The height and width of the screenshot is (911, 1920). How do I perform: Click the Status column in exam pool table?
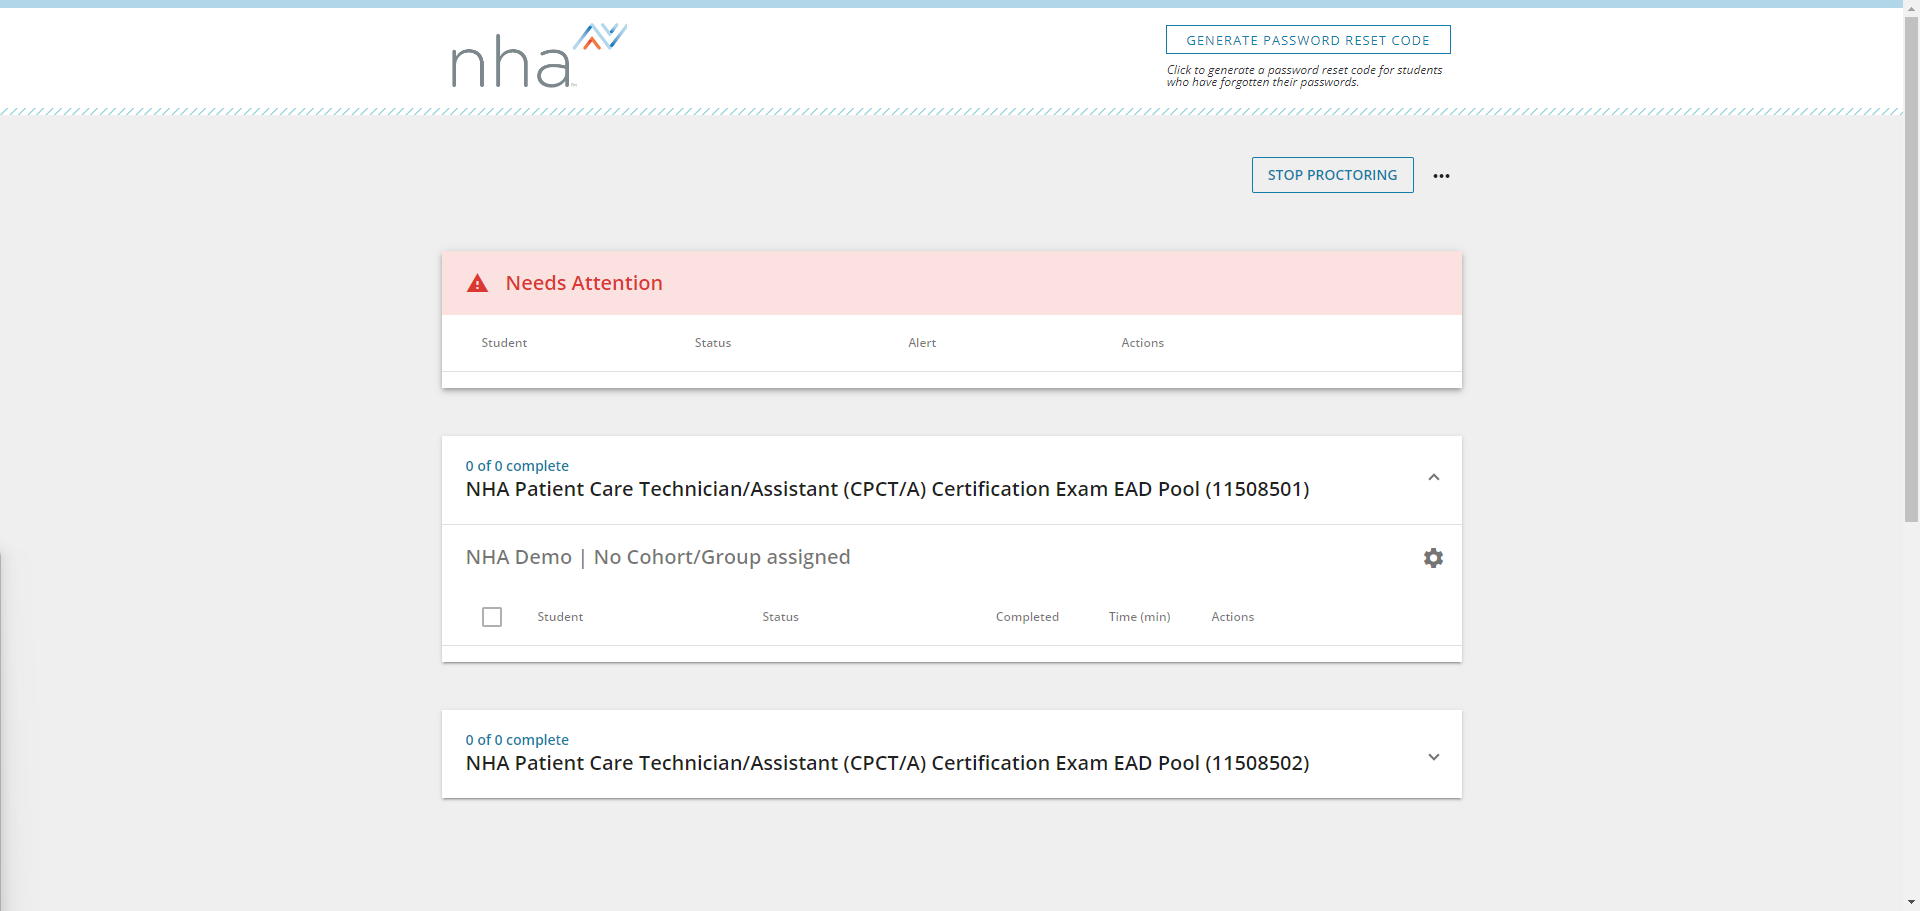click(780, 617)
